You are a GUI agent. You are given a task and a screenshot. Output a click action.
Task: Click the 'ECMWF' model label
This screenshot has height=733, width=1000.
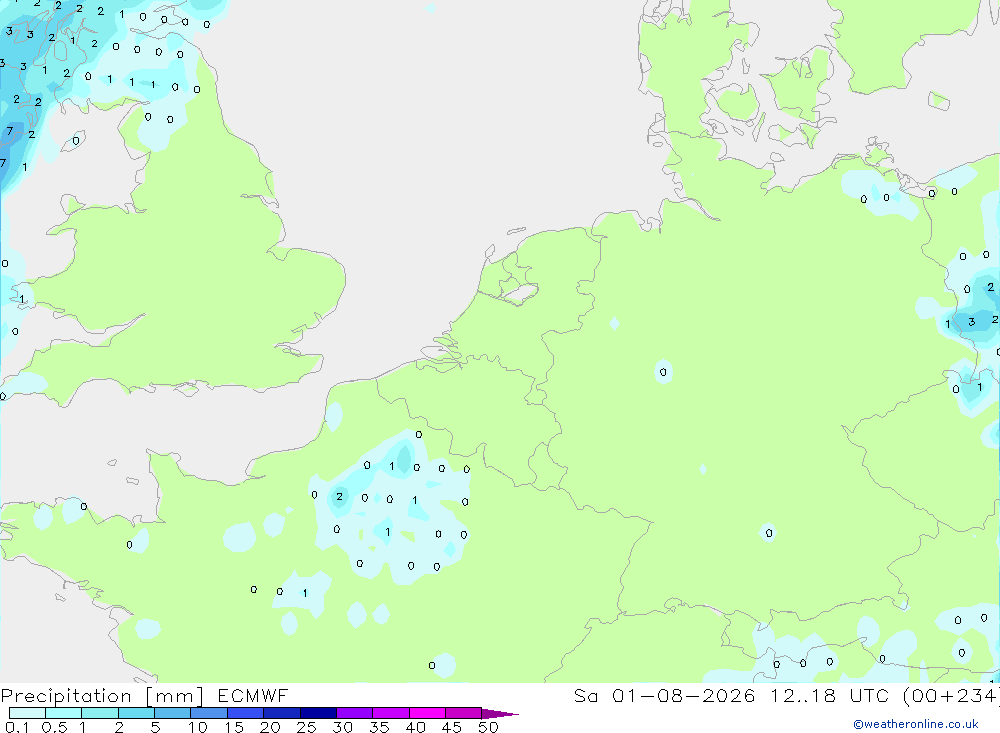253,695
